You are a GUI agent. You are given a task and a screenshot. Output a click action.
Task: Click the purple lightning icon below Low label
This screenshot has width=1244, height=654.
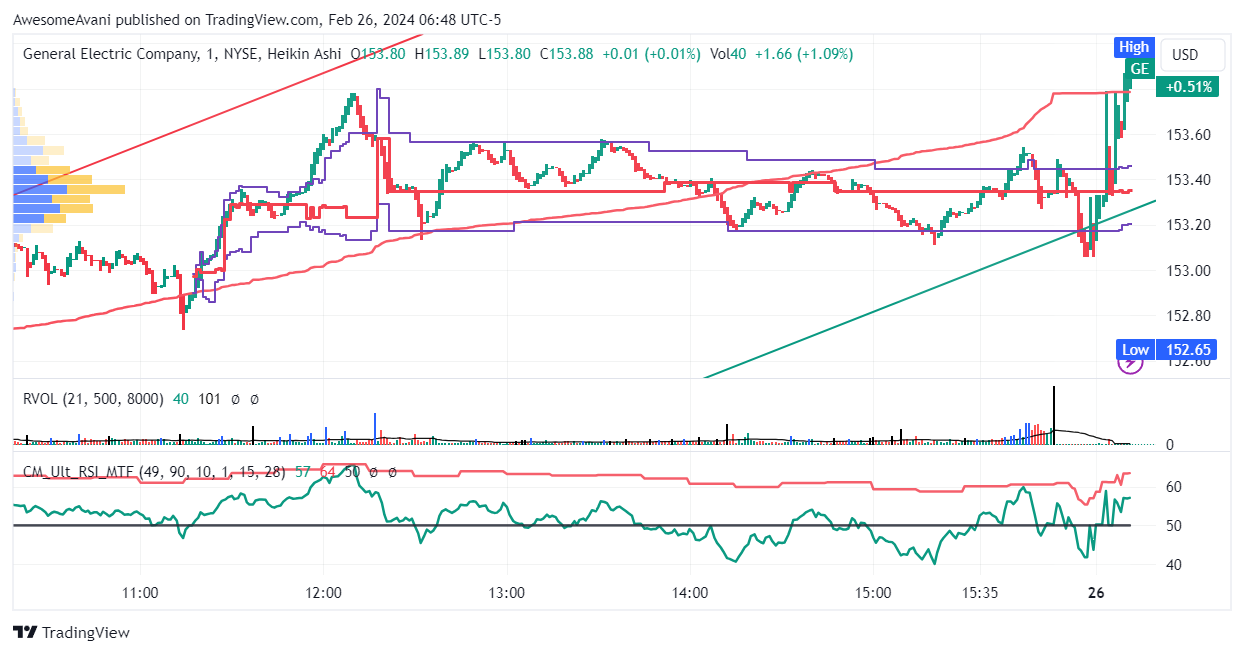click(x=1130, y=361)
